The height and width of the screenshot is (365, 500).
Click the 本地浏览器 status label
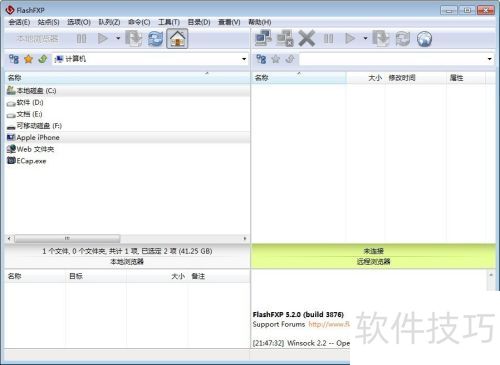(127, 261)
